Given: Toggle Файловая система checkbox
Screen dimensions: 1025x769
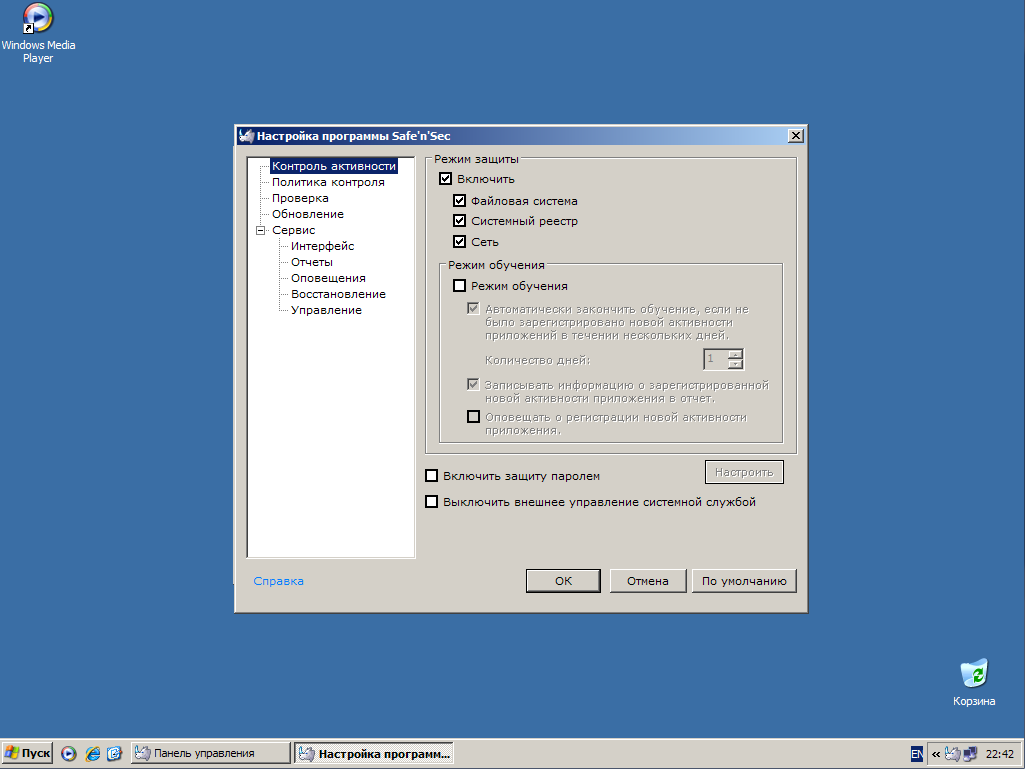Looking at the screenshot, I should 460,201.
